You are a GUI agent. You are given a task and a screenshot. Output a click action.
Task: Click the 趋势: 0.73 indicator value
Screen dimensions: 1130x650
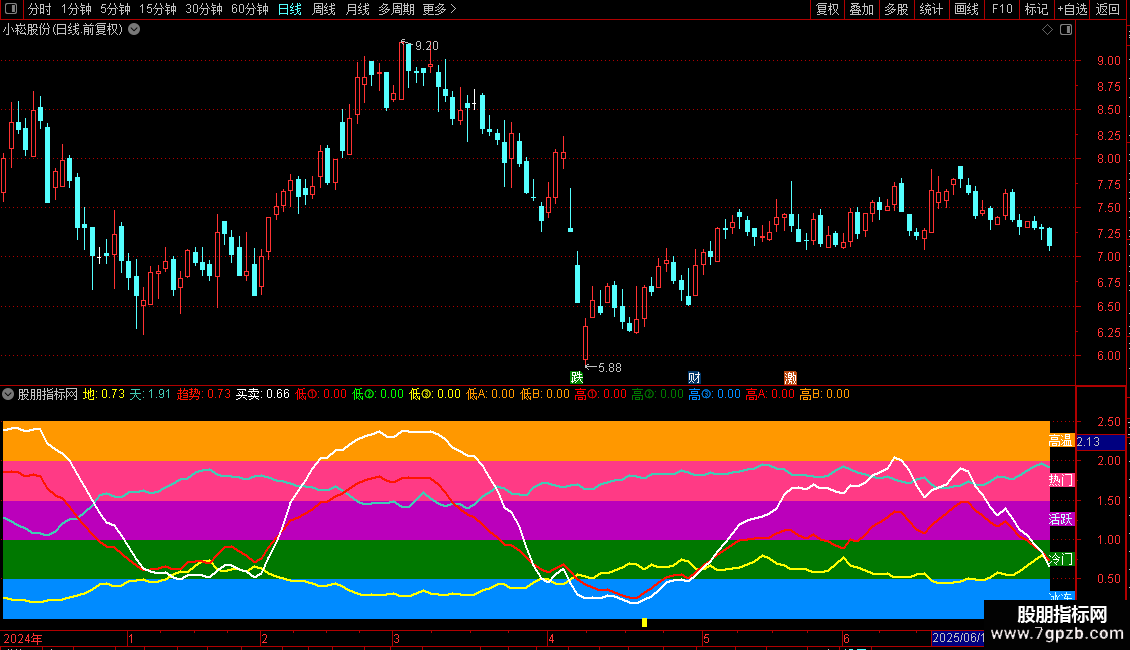pyautogui.click(x=204, y=394)
